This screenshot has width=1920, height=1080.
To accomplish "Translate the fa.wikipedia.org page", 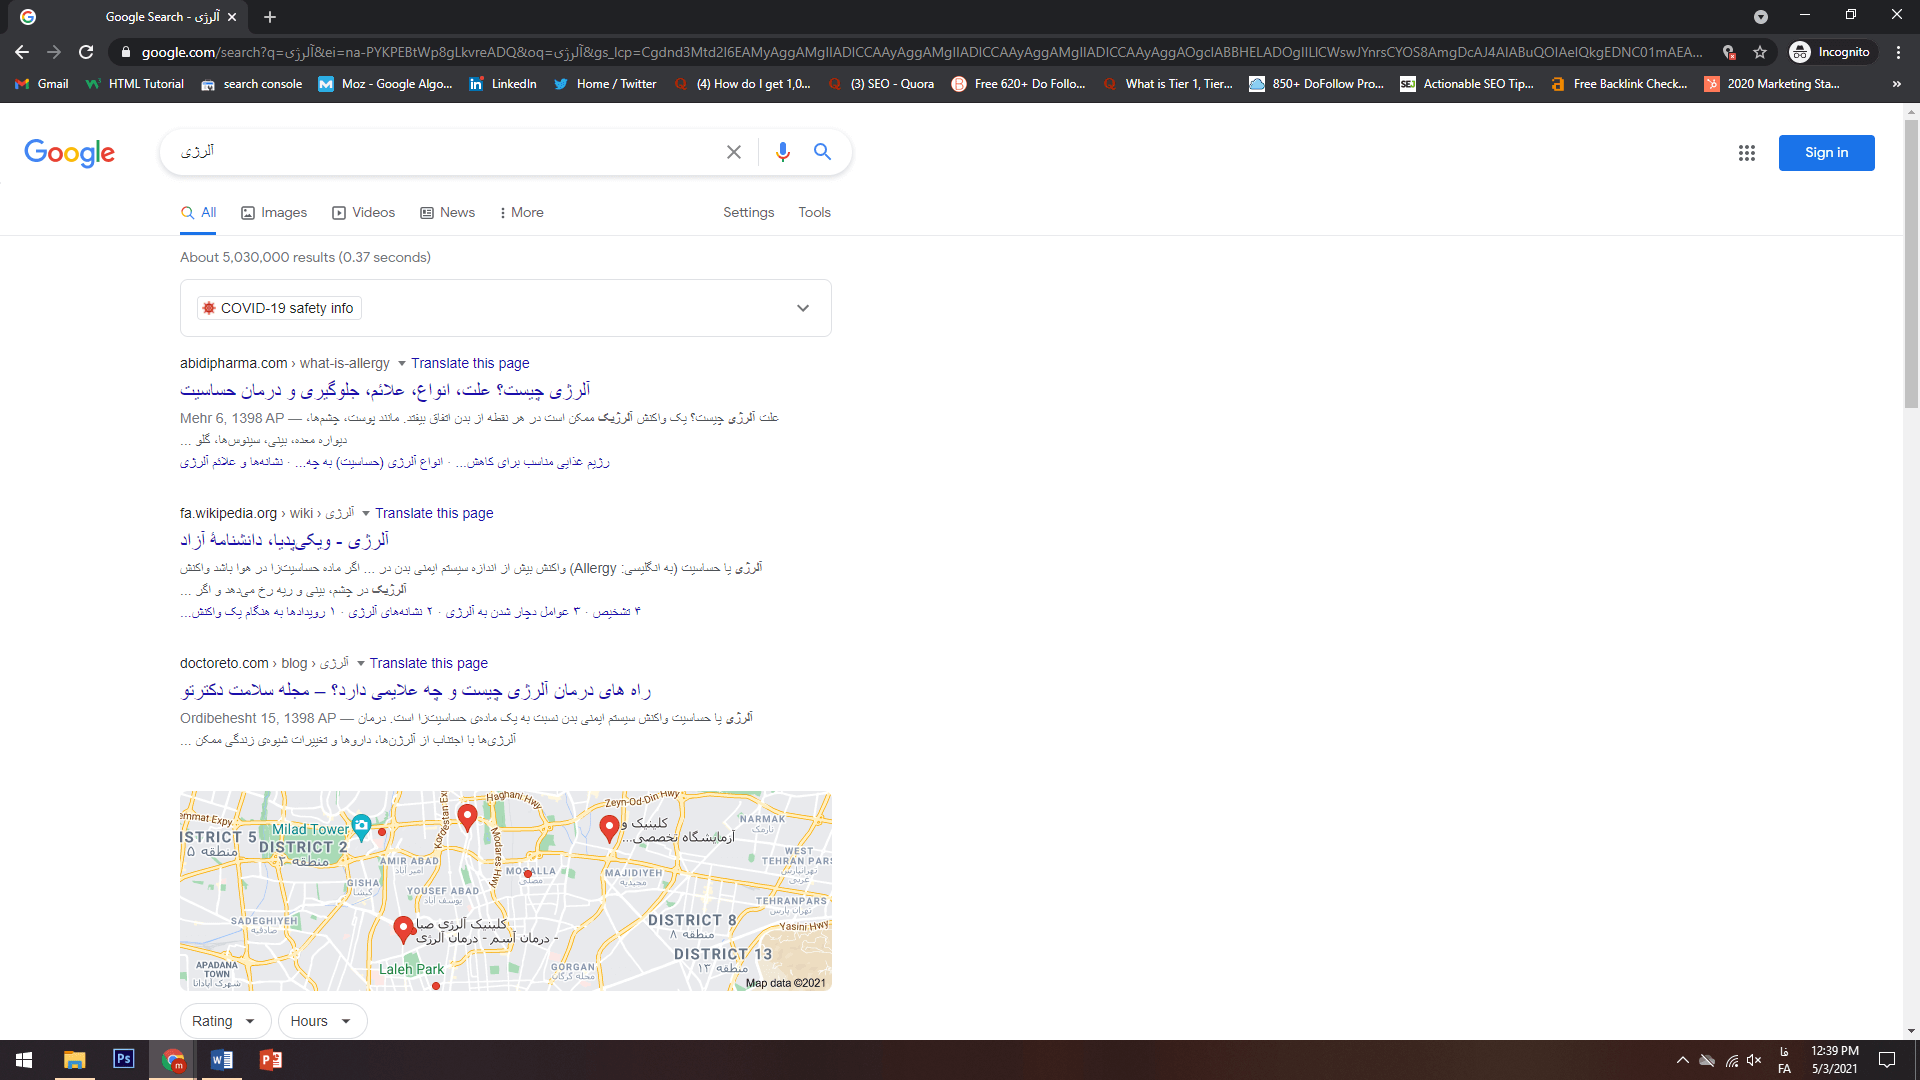I will click(434, 513).
